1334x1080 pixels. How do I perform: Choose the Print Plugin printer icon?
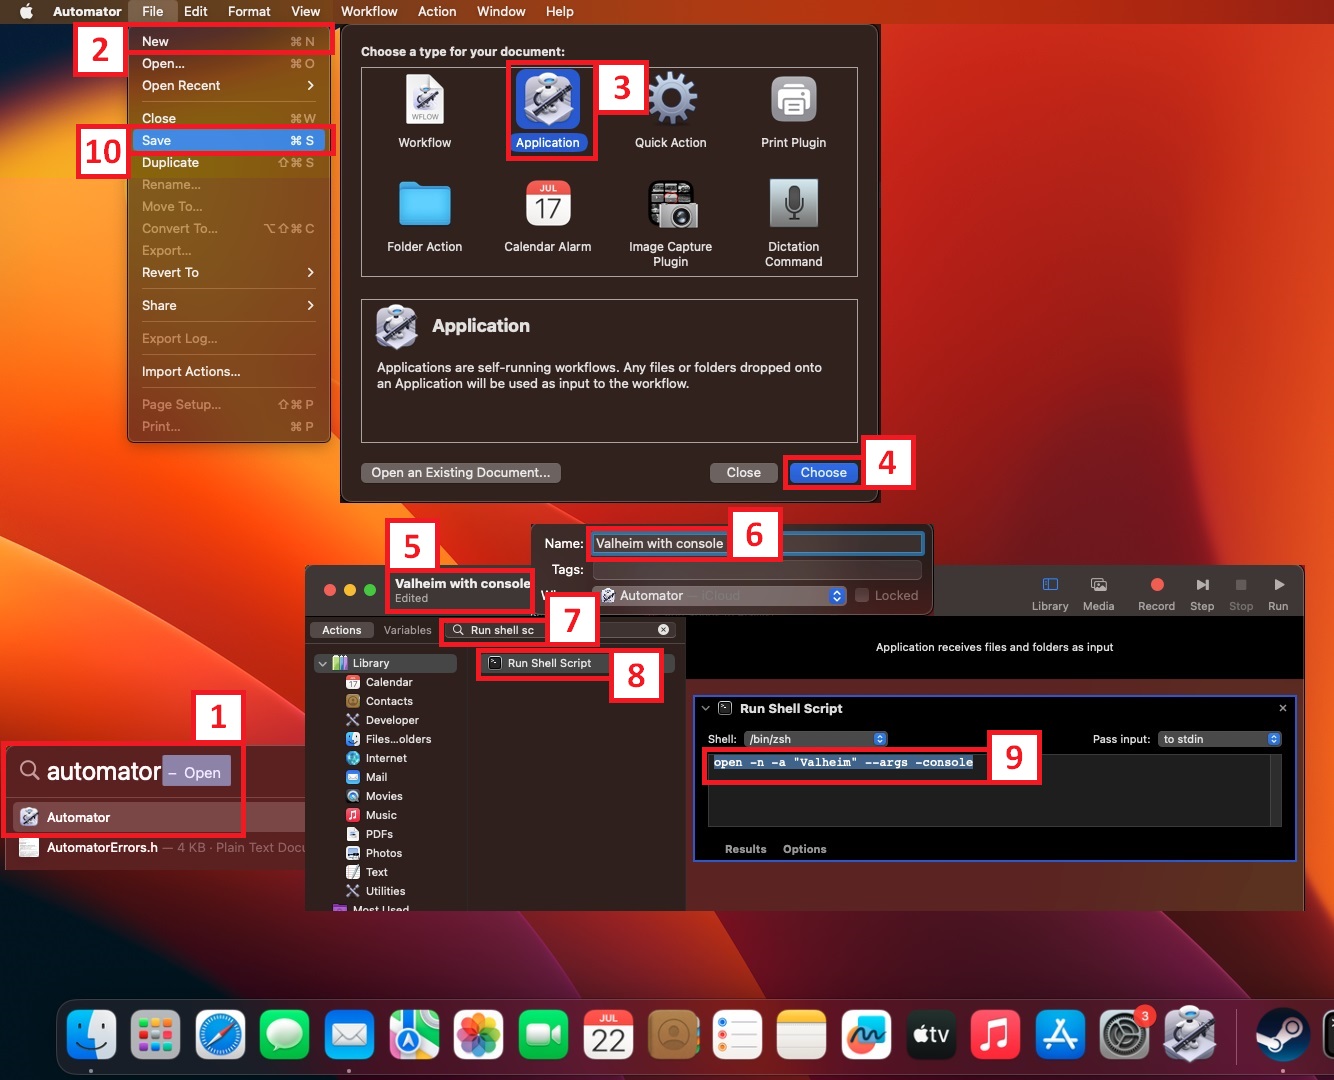tap(794, 99)
